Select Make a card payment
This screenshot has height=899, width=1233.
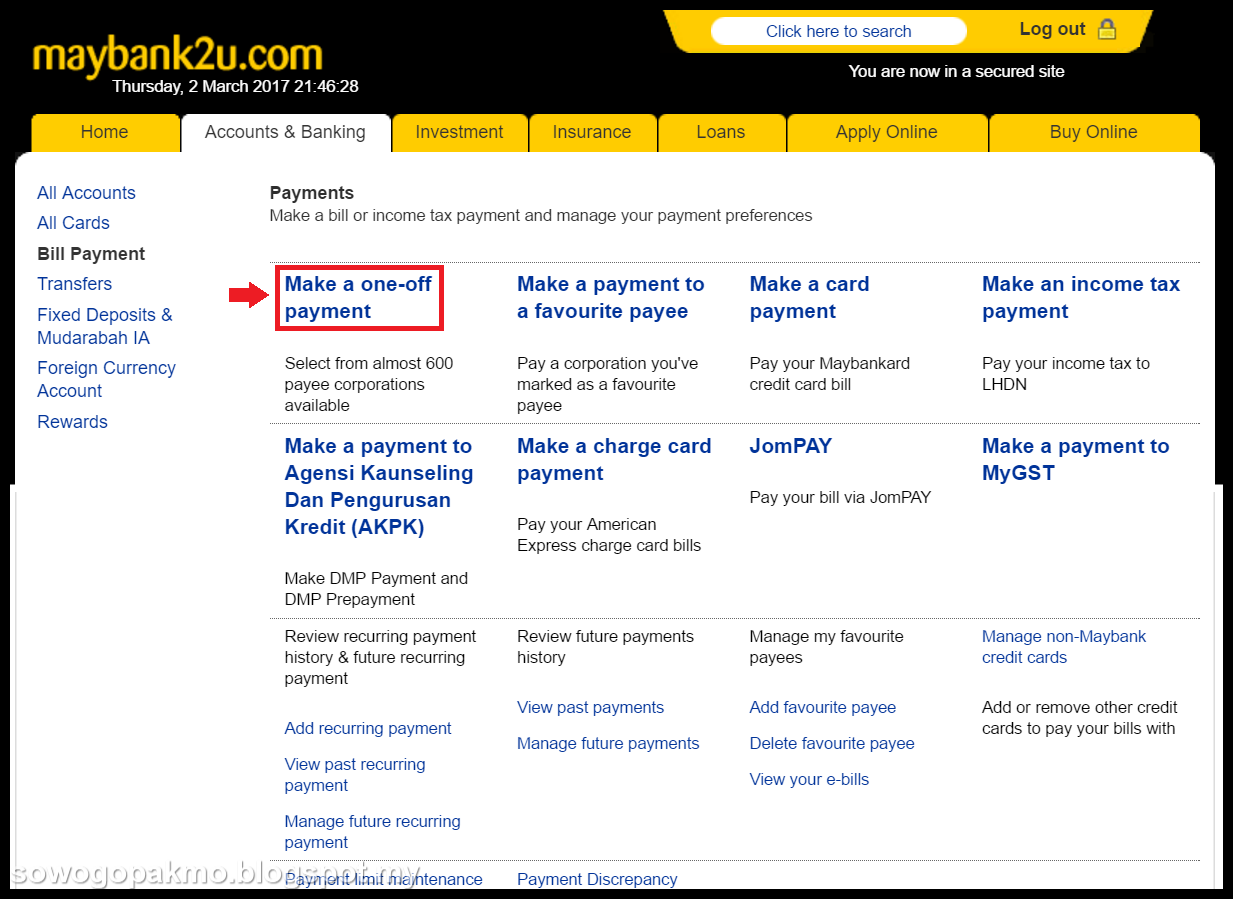[x=809, y=297]
